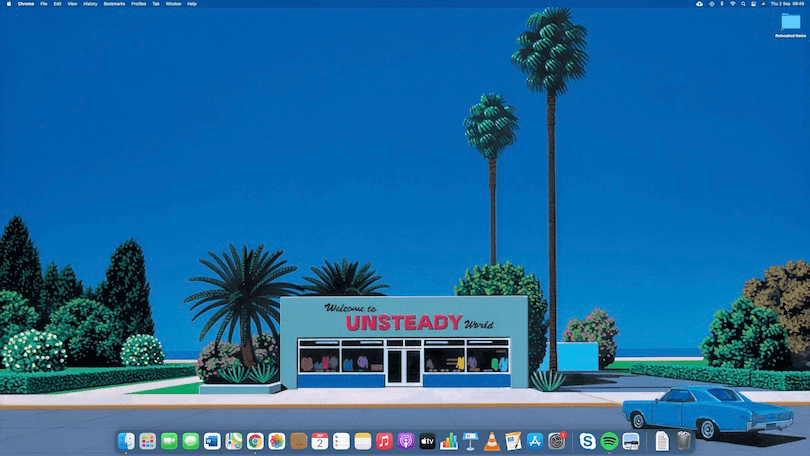Open the Bookmarks menu
The image size is (810, 456).
pos(114,4)
